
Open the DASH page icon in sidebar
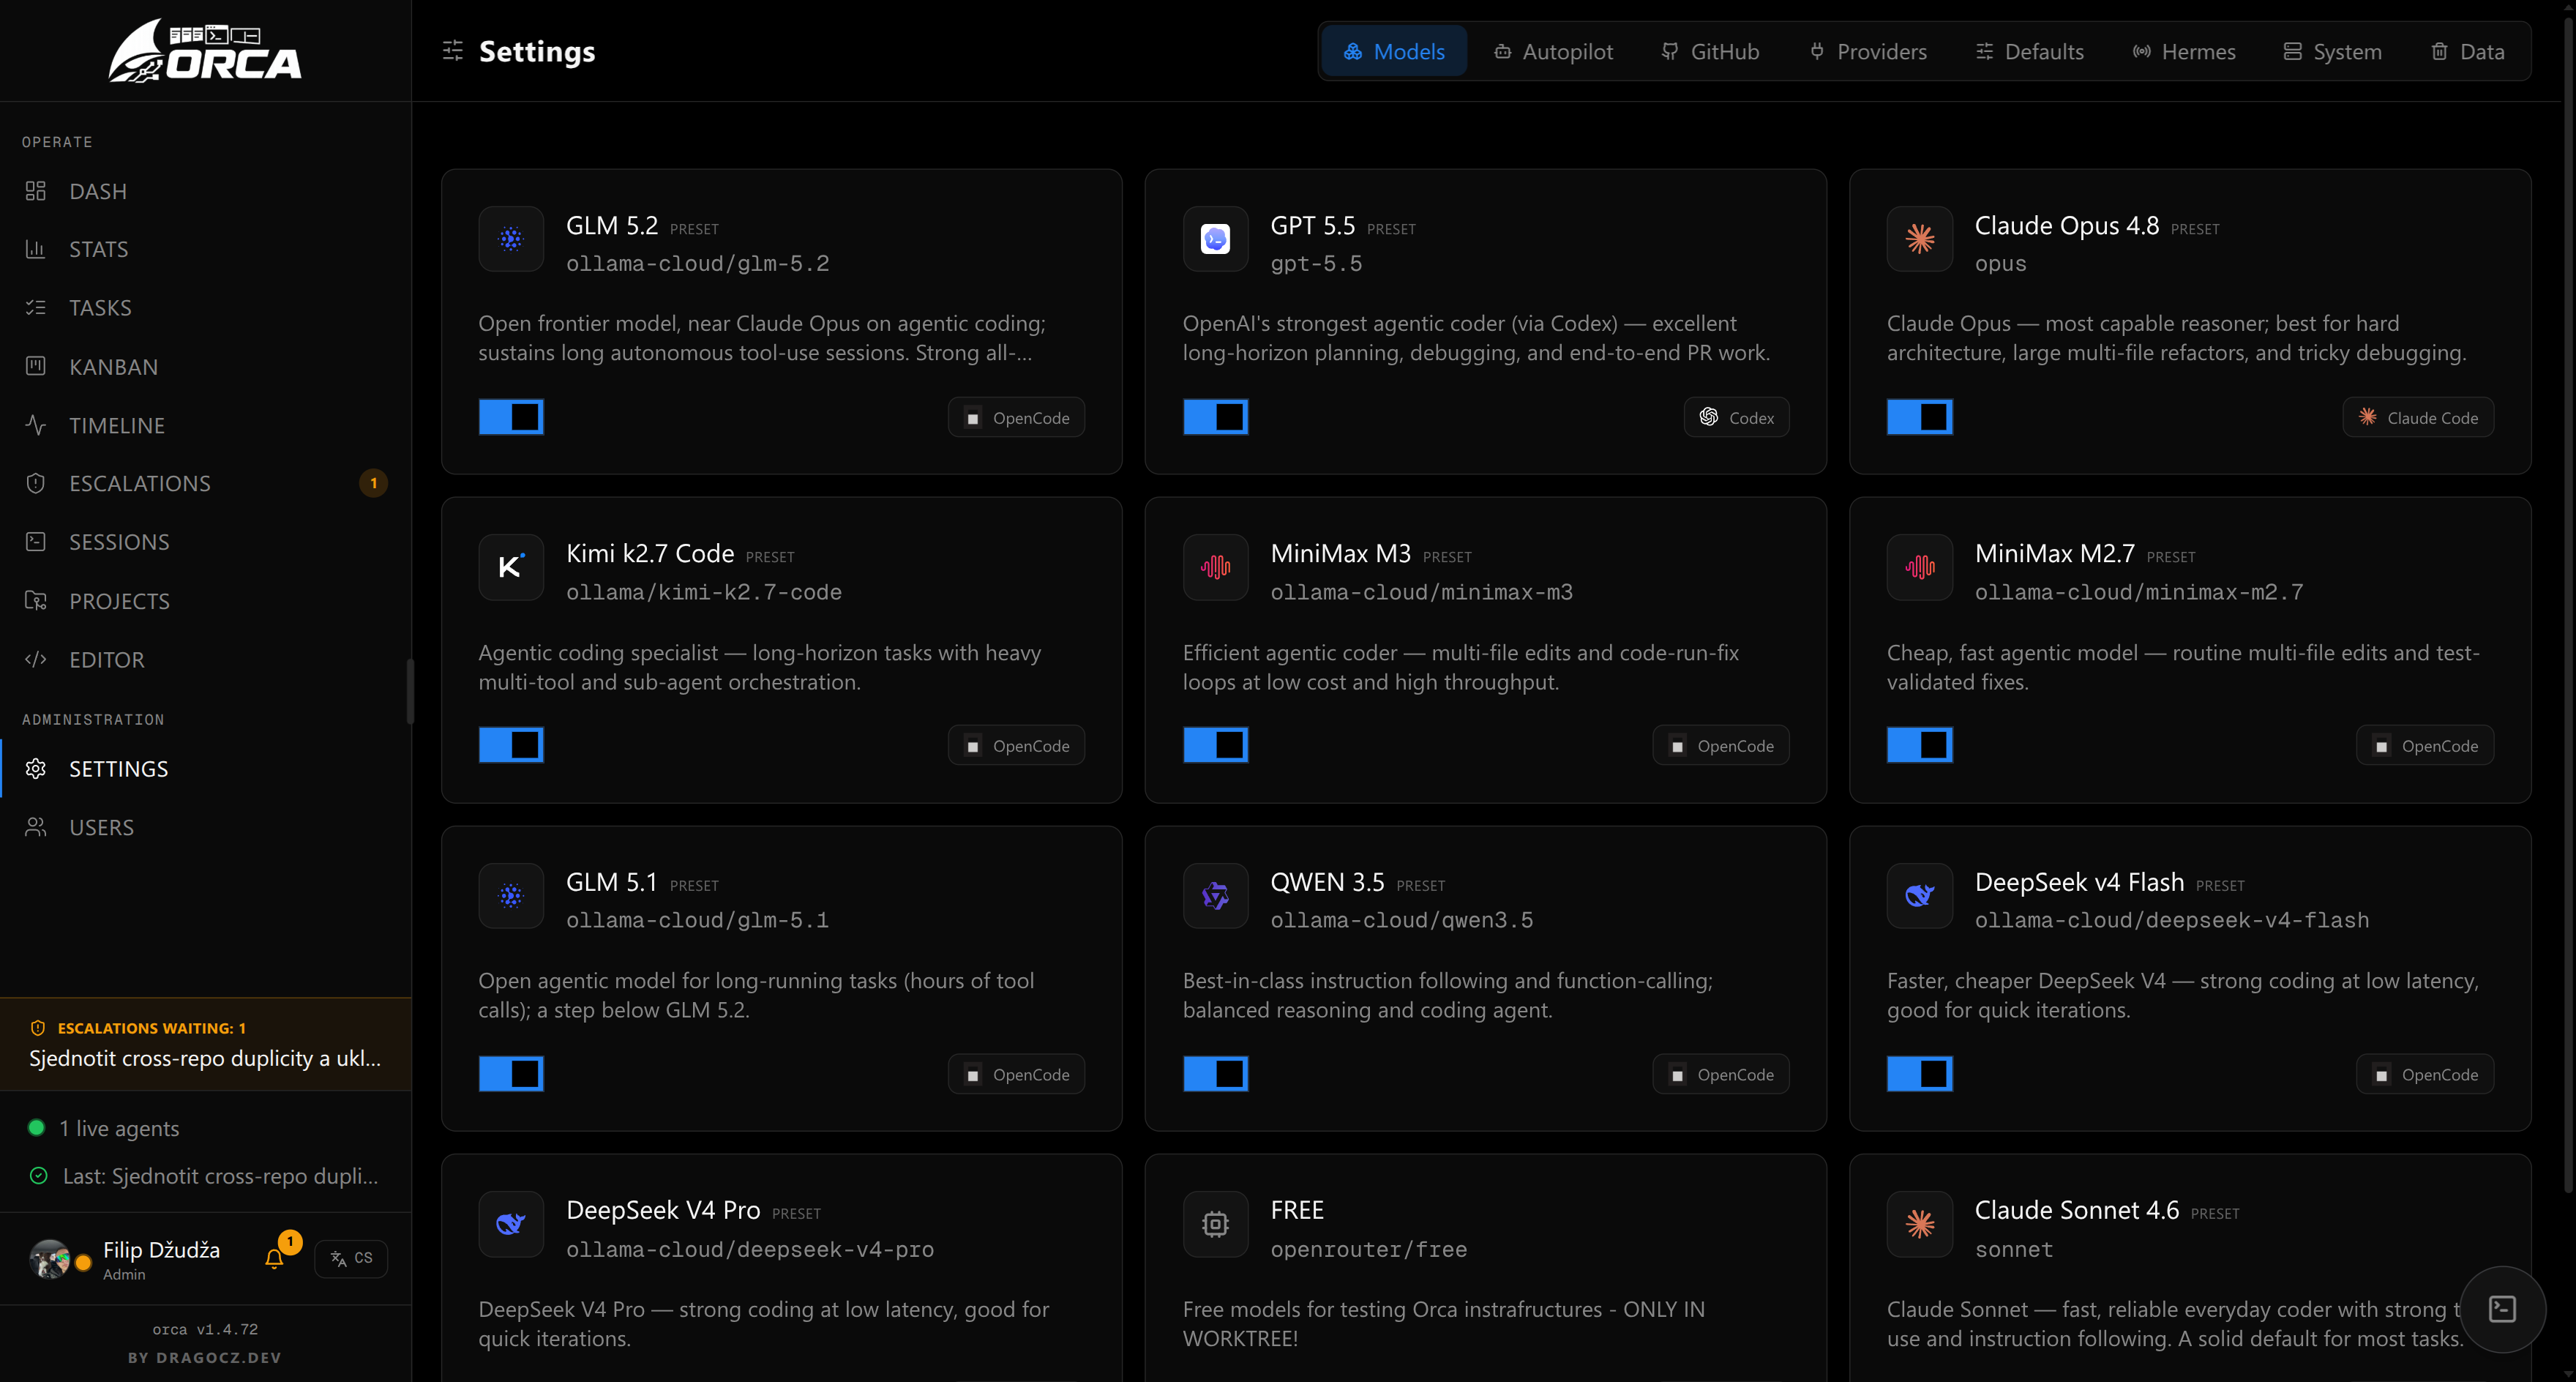tap(36, 191)
